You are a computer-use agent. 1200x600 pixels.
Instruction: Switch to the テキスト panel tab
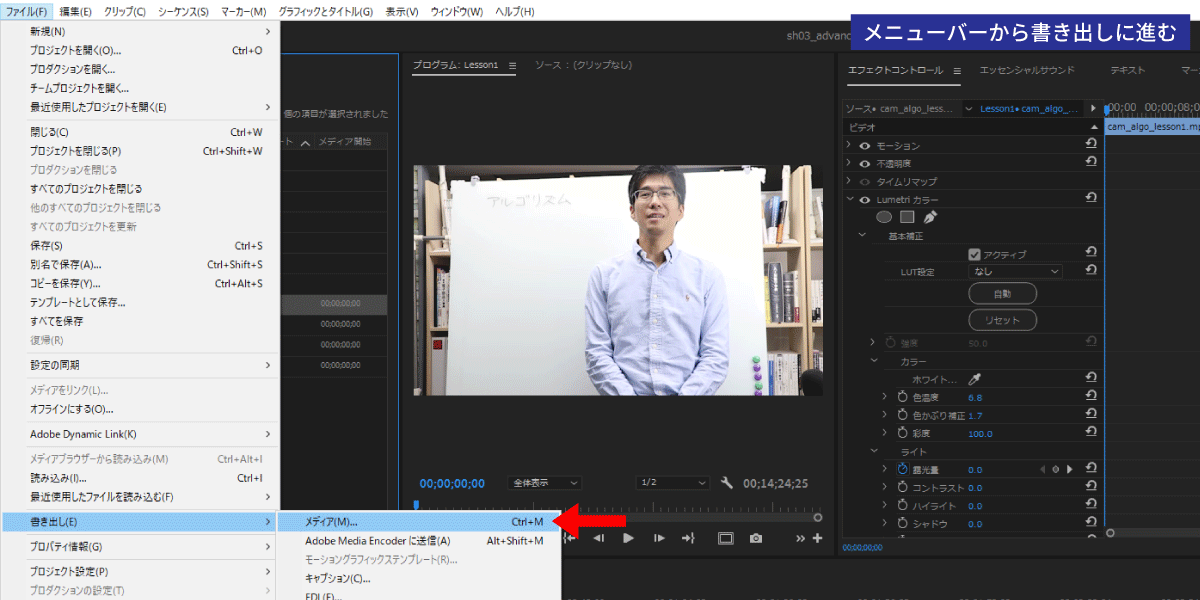click(x=1127, y=70)
